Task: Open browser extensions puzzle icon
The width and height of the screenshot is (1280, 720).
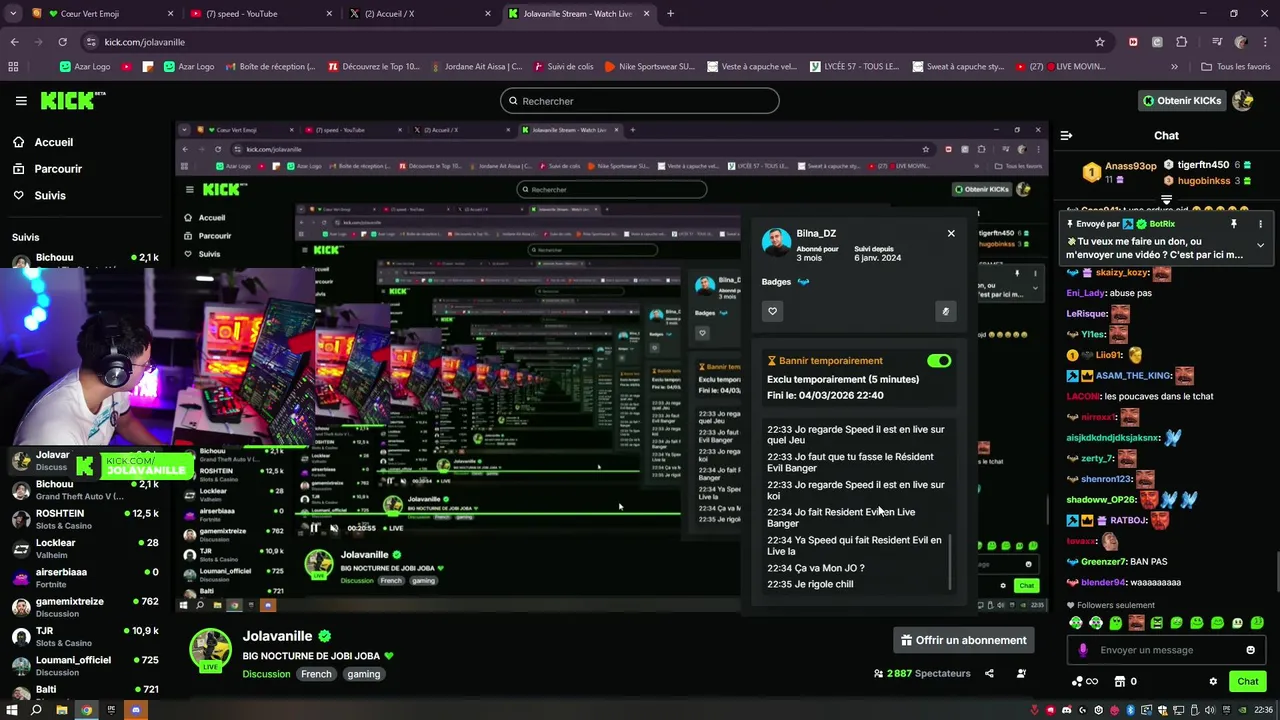Action: pyautogui.click(x=1182, y=42)
